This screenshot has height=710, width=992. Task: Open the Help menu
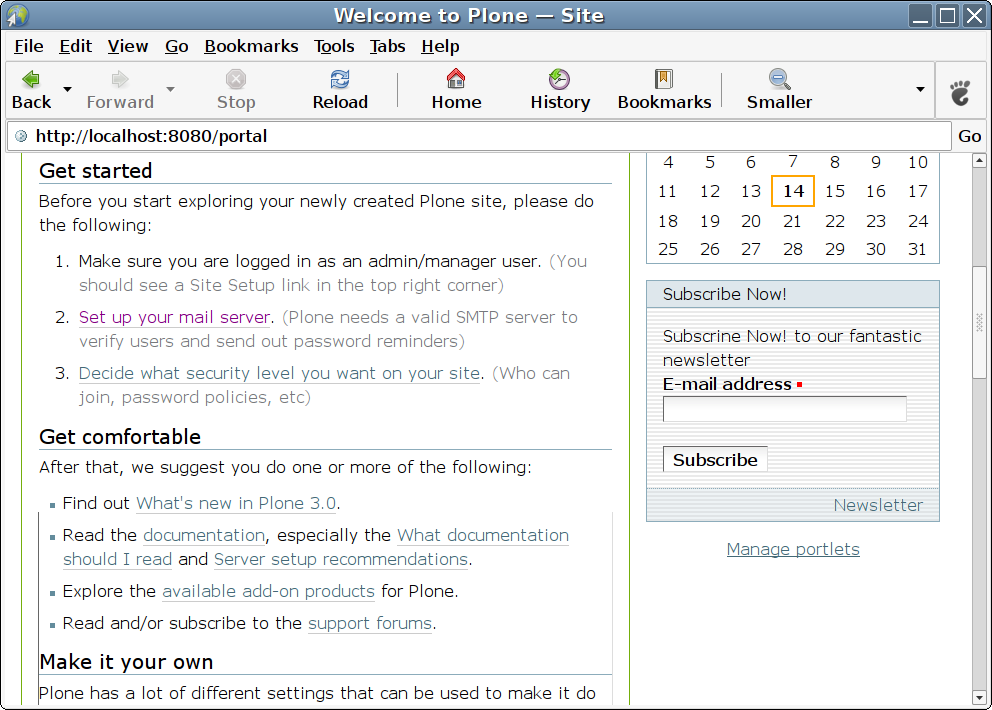point(440,46)
